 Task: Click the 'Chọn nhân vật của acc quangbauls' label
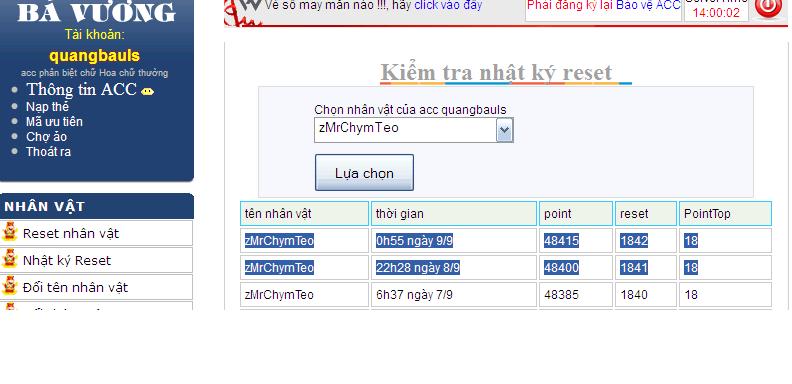pyautogui.click(x=410, y=110)
